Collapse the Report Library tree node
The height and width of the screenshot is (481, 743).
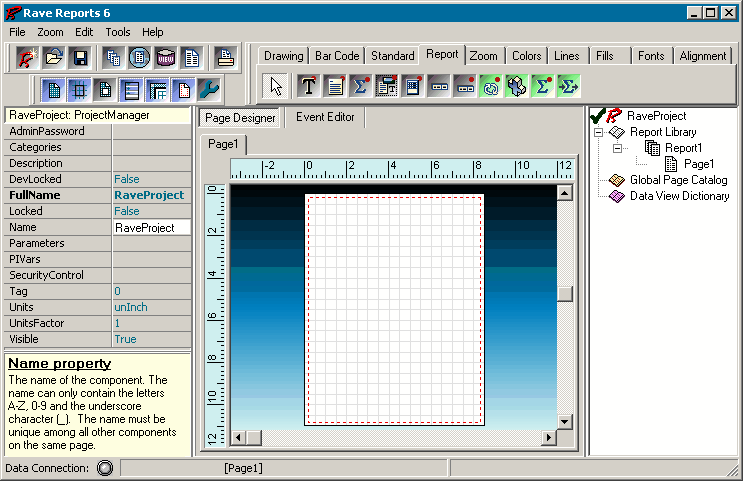click(x=598, y=132)
